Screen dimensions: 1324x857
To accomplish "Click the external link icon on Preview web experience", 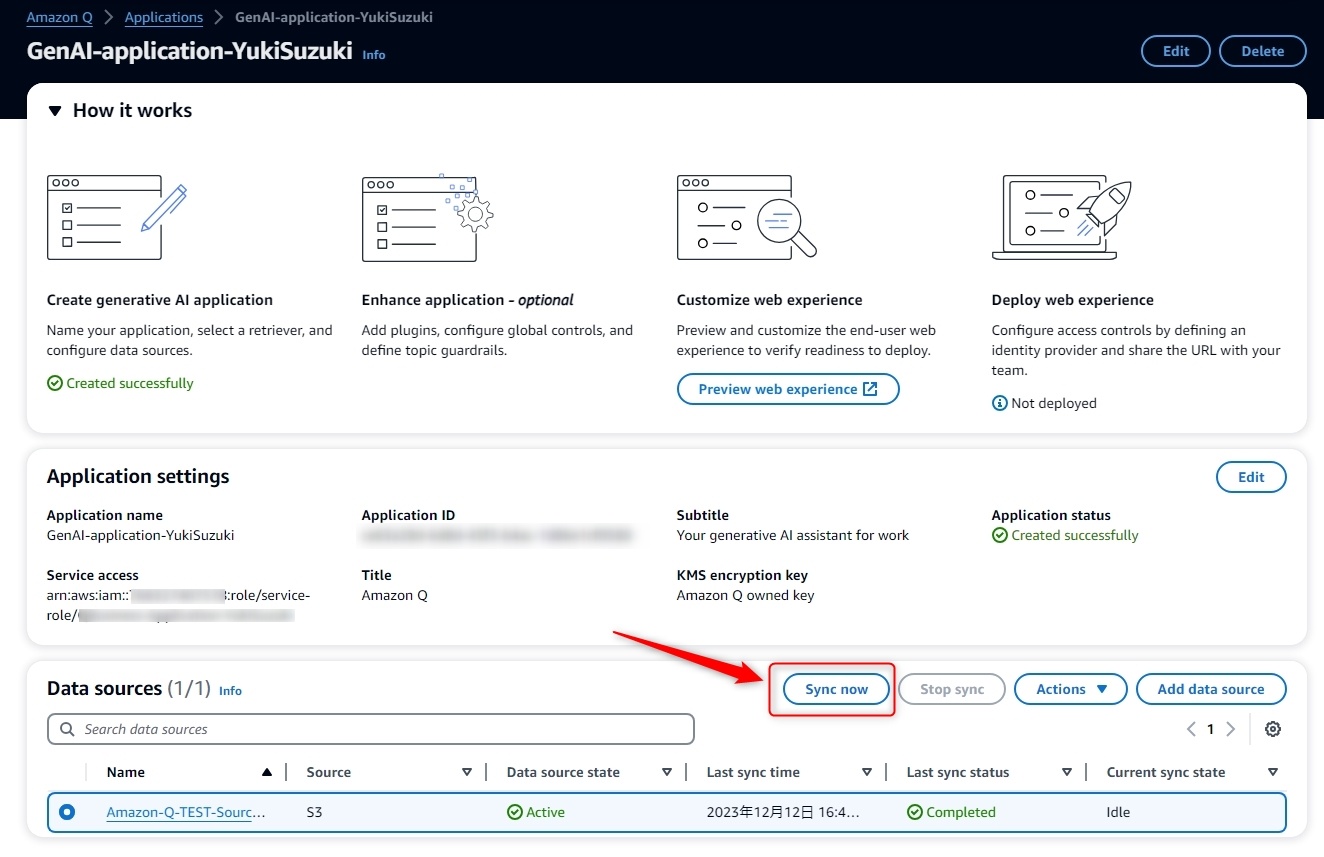I will [x=870, y=389].
